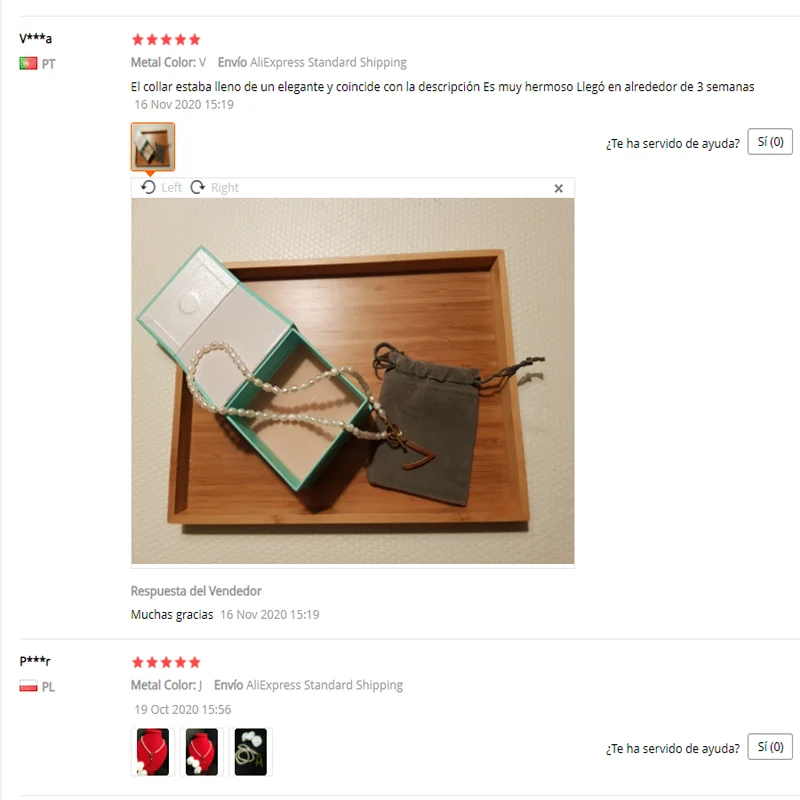Mark V***a's review as helpful with Sí (0)

point(770,141)
